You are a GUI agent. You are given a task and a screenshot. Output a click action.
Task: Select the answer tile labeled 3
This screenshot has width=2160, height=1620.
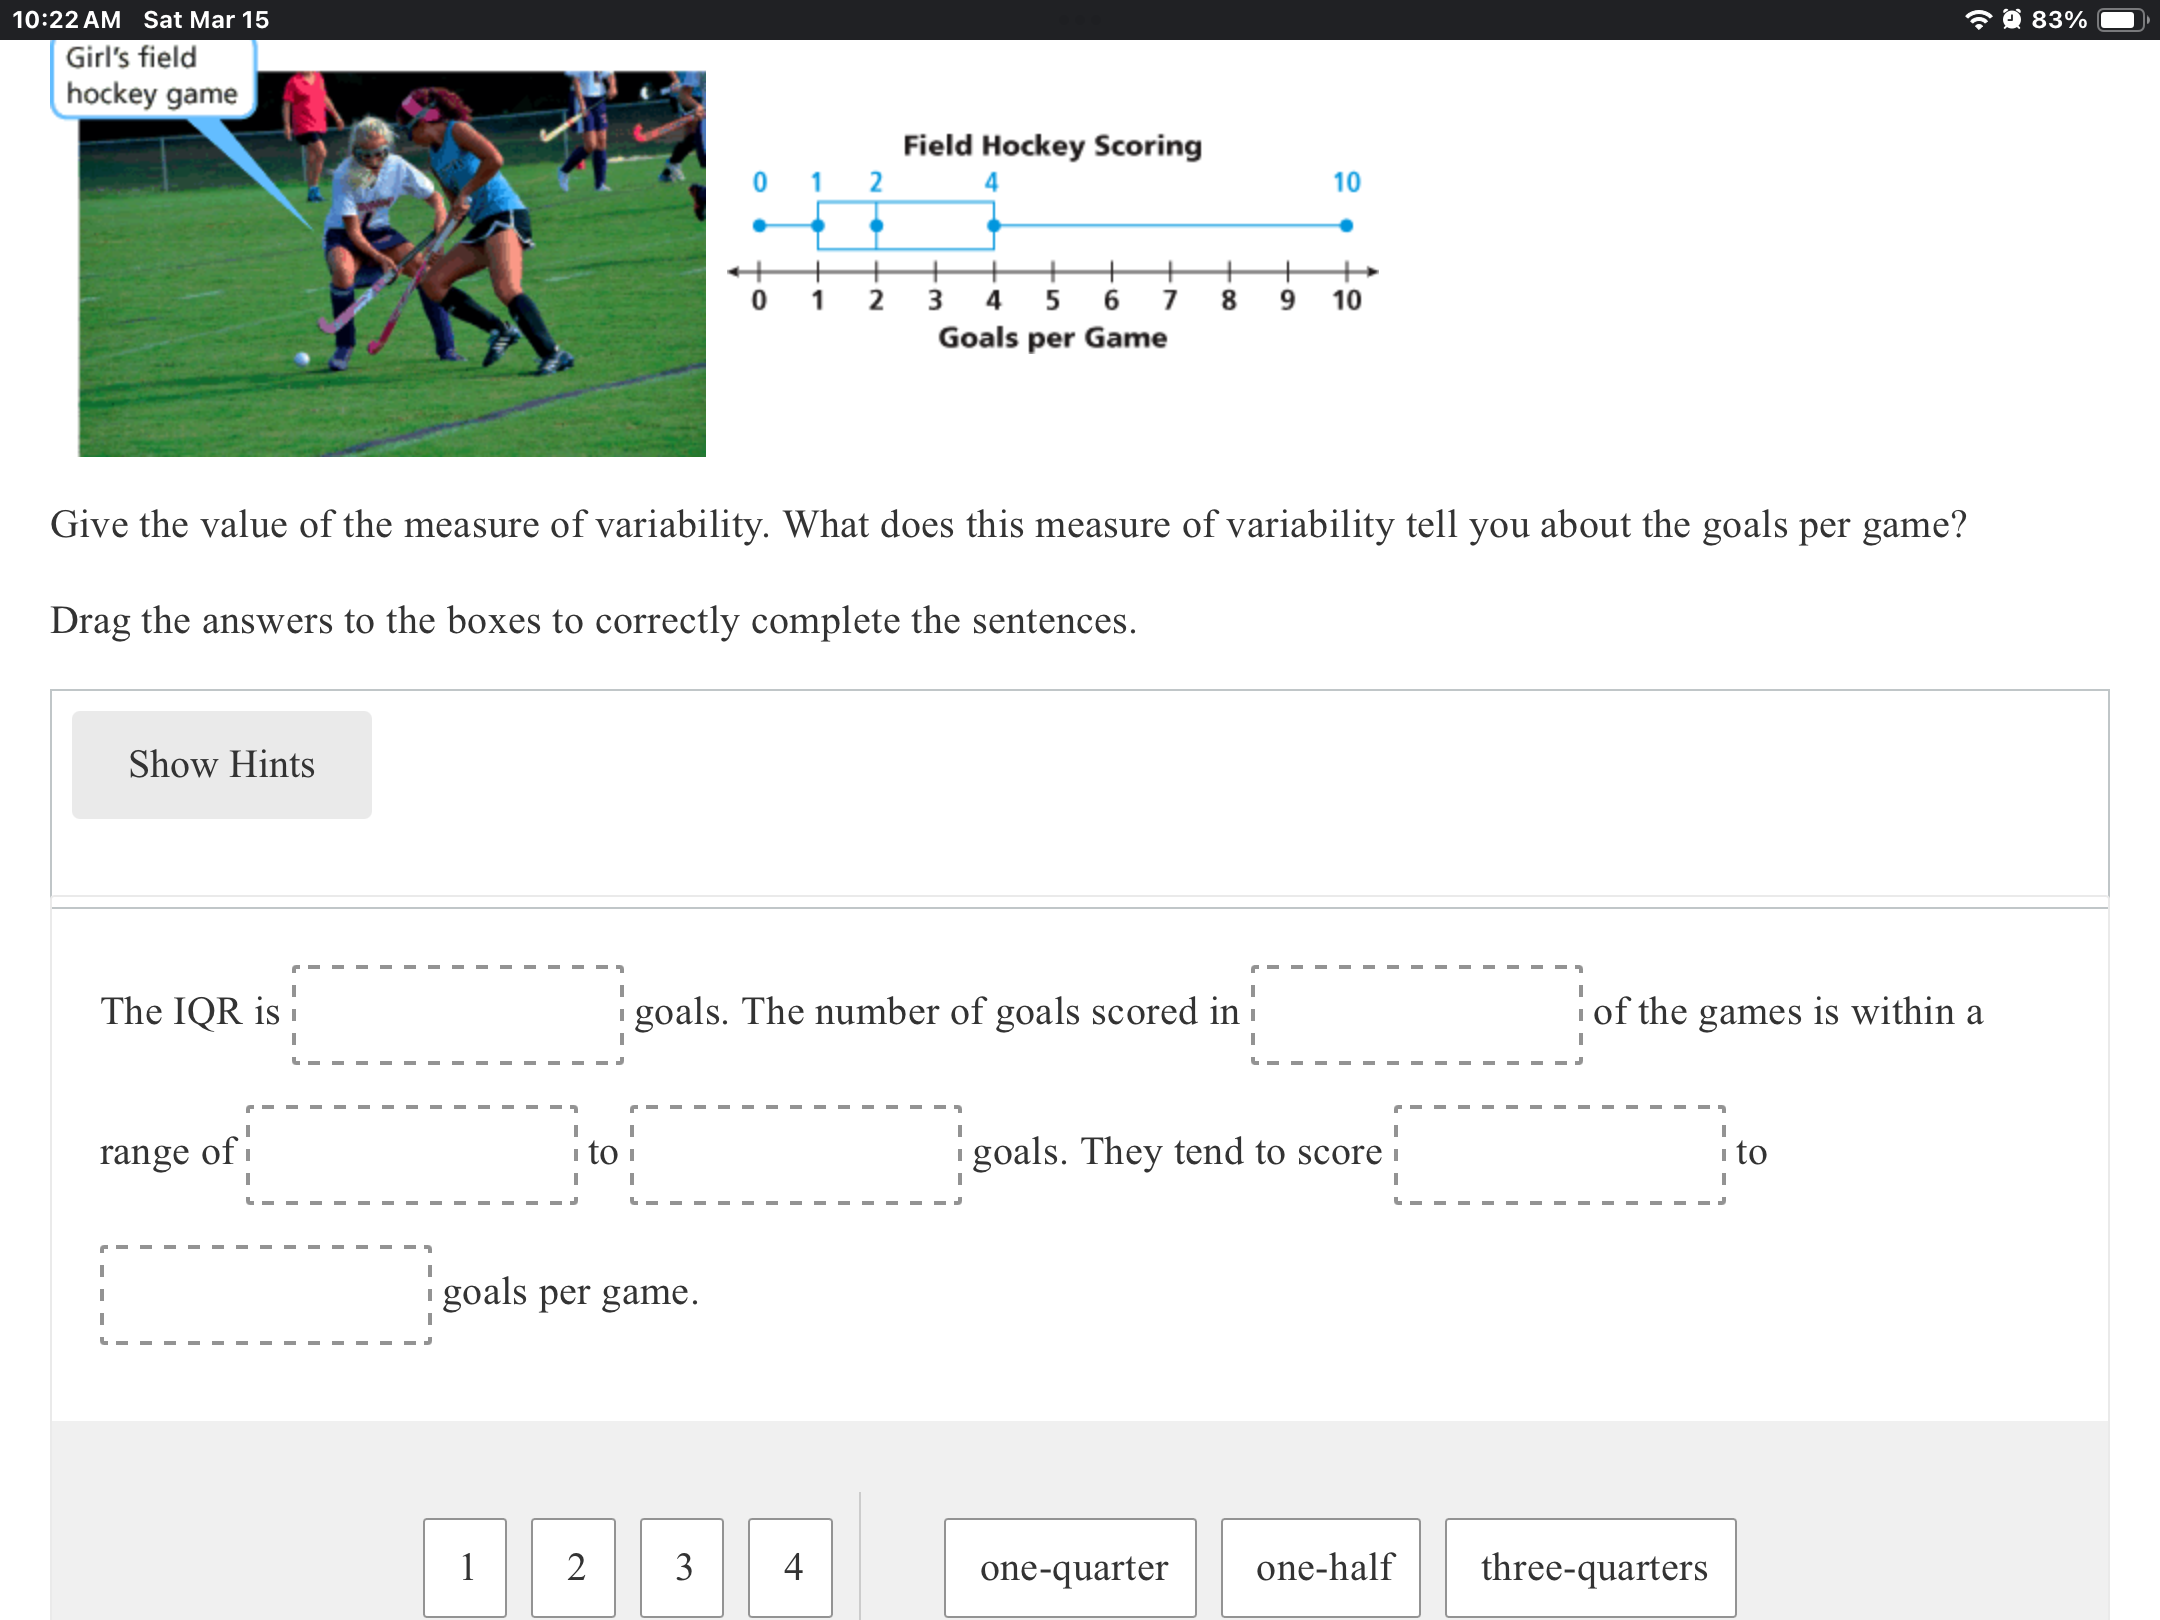pos(682,1567)
